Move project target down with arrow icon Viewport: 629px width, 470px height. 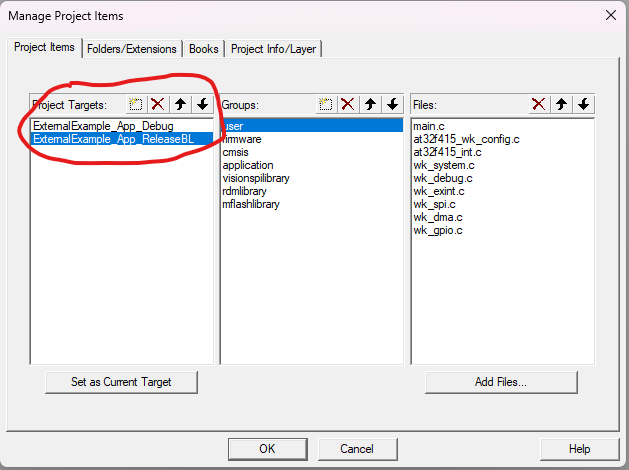202,104
